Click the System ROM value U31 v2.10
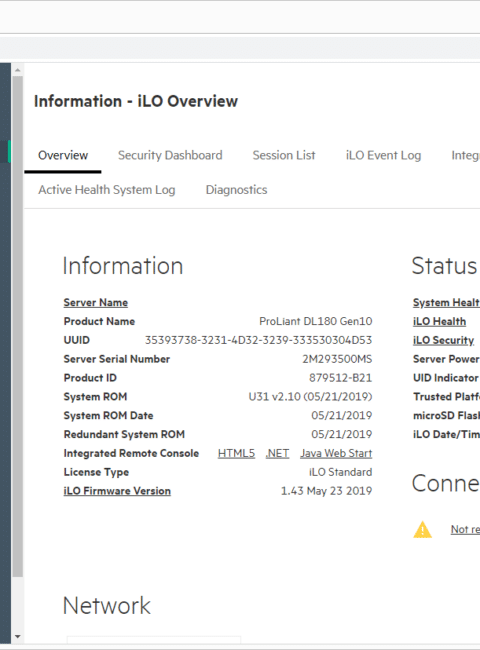The height and width of the screenshot is (650, 480). [310, 397]
